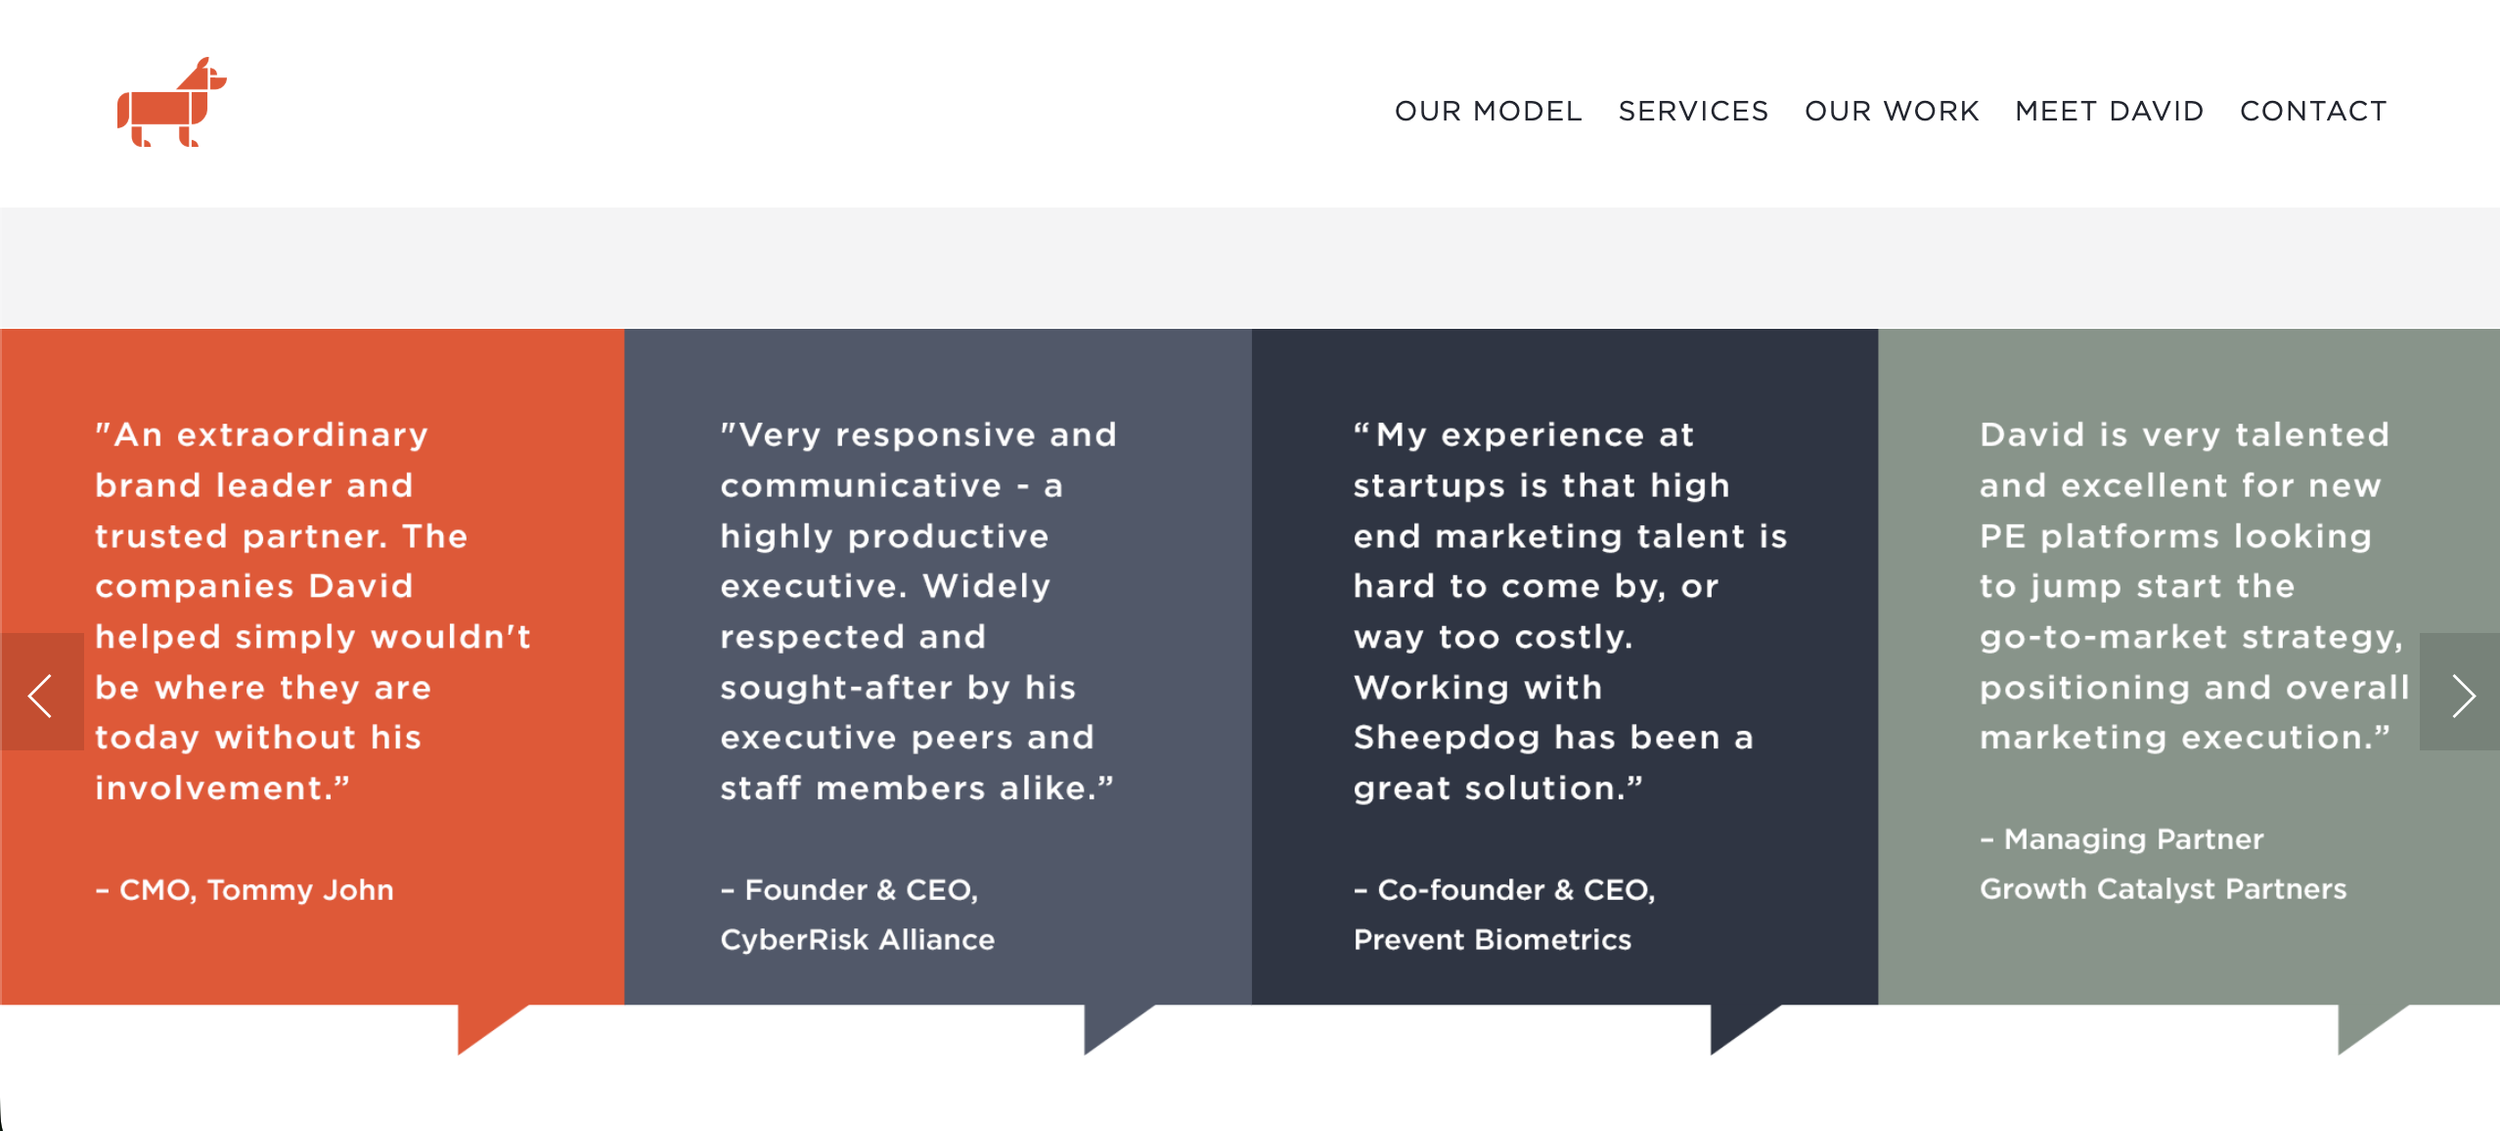
Task: Show previous testimonials with left arrow
Action: [42, 692]
